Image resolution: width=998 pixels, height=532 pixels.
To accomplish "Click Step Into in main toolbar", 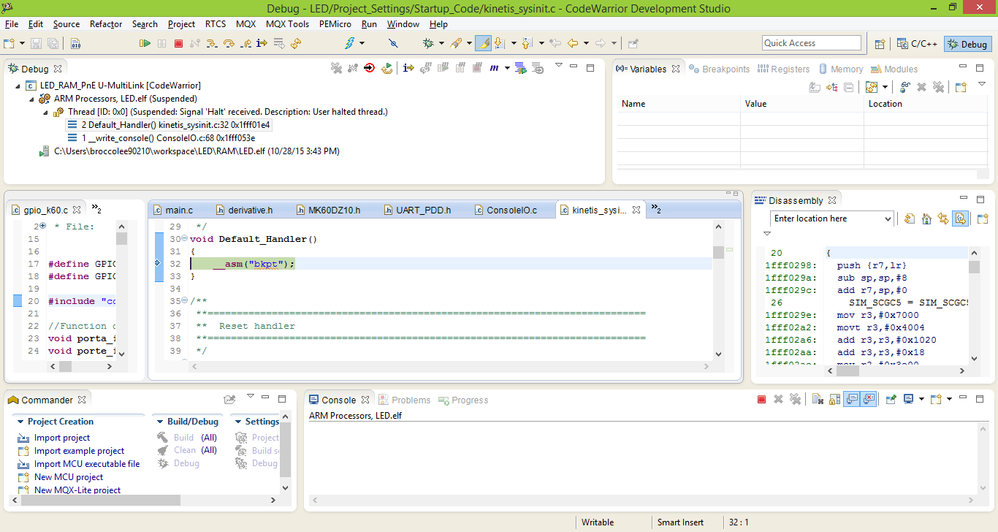I will click(x=212, y=43).
